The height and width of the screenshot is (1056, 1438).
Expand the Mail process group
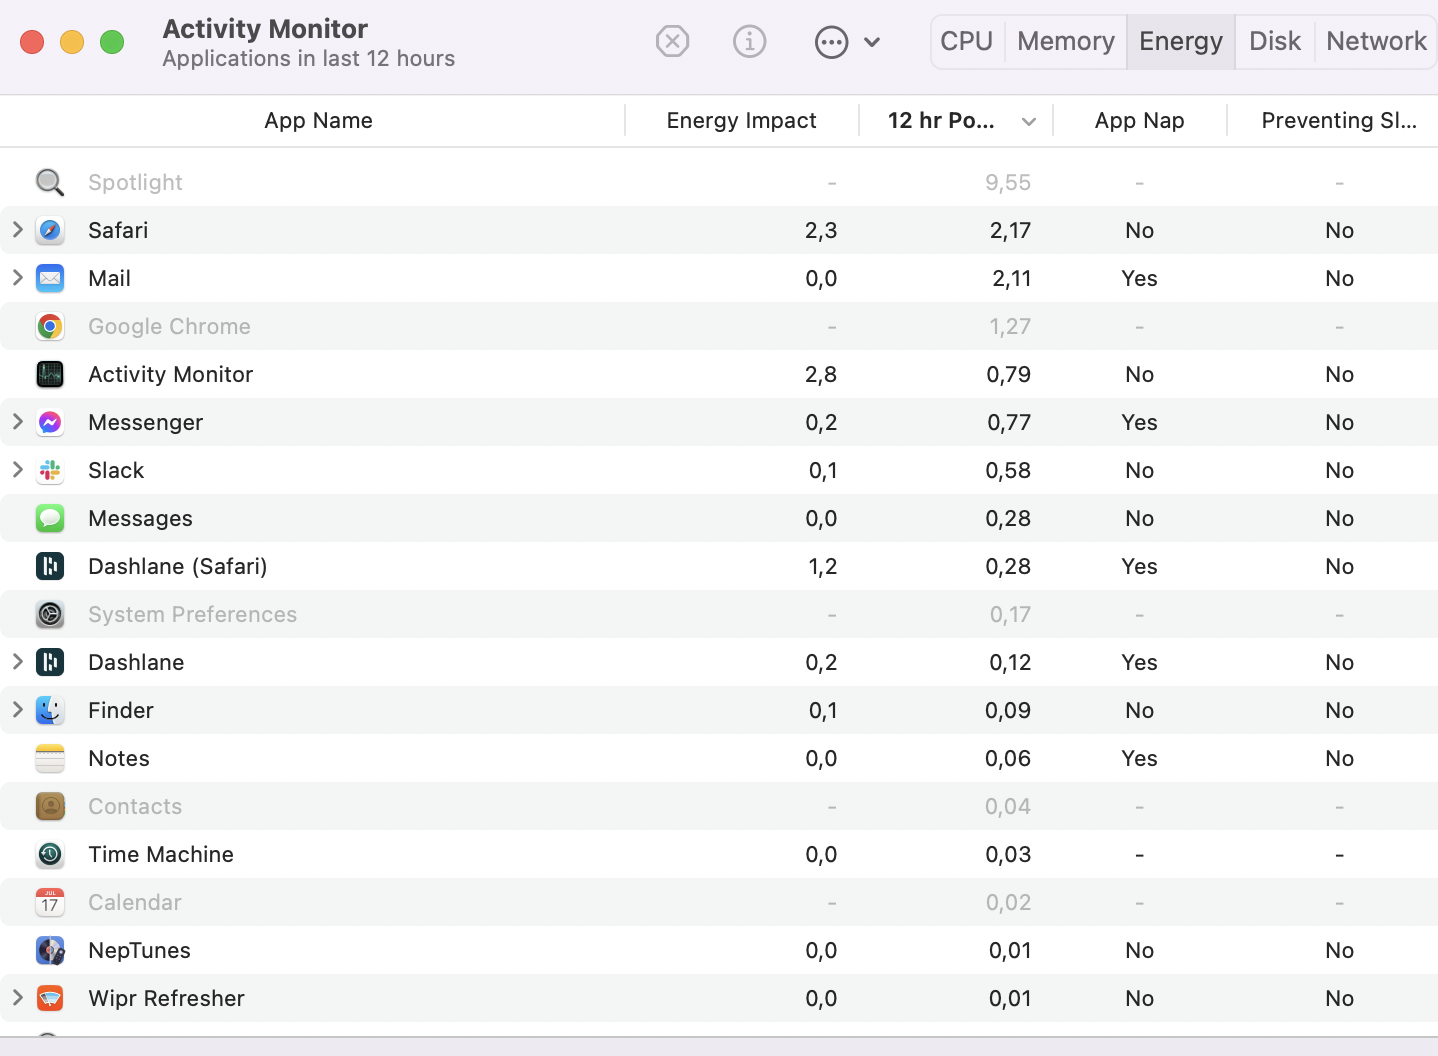(18, 278)
